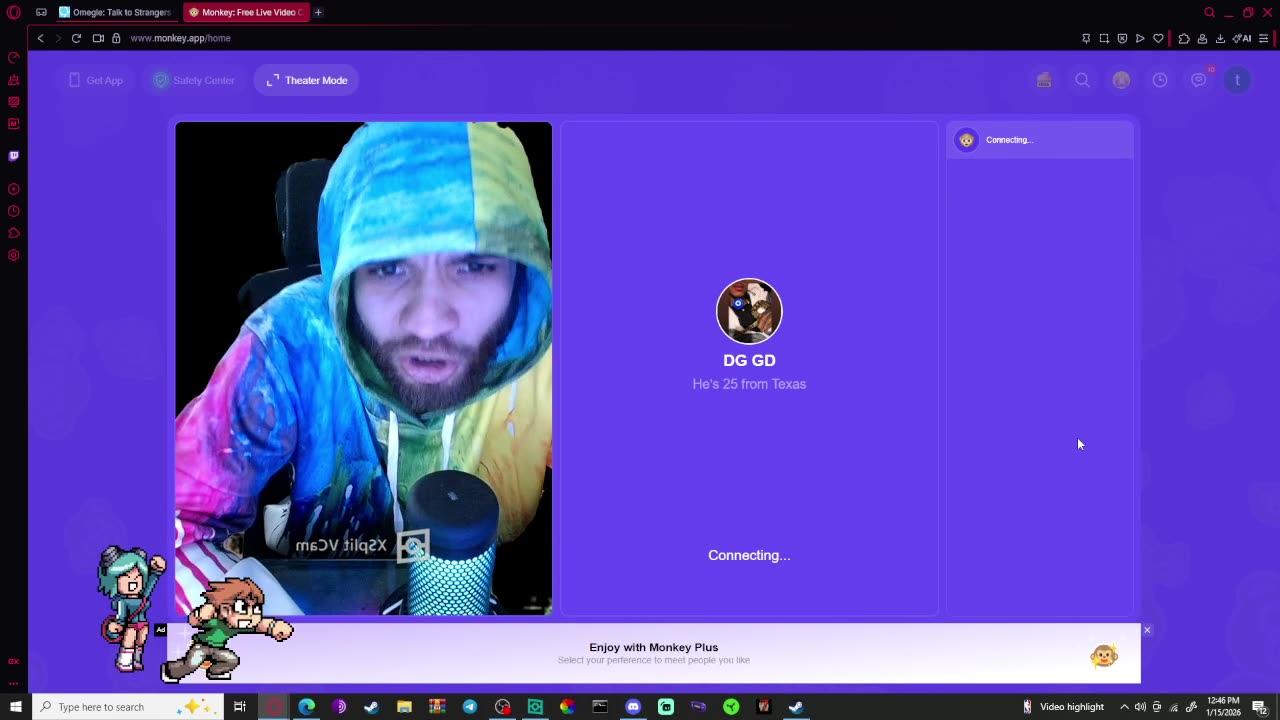Viewport: 1280px width, 720px height.
Task: Bookmark page with the heart icon
Action: [1158, 38]
